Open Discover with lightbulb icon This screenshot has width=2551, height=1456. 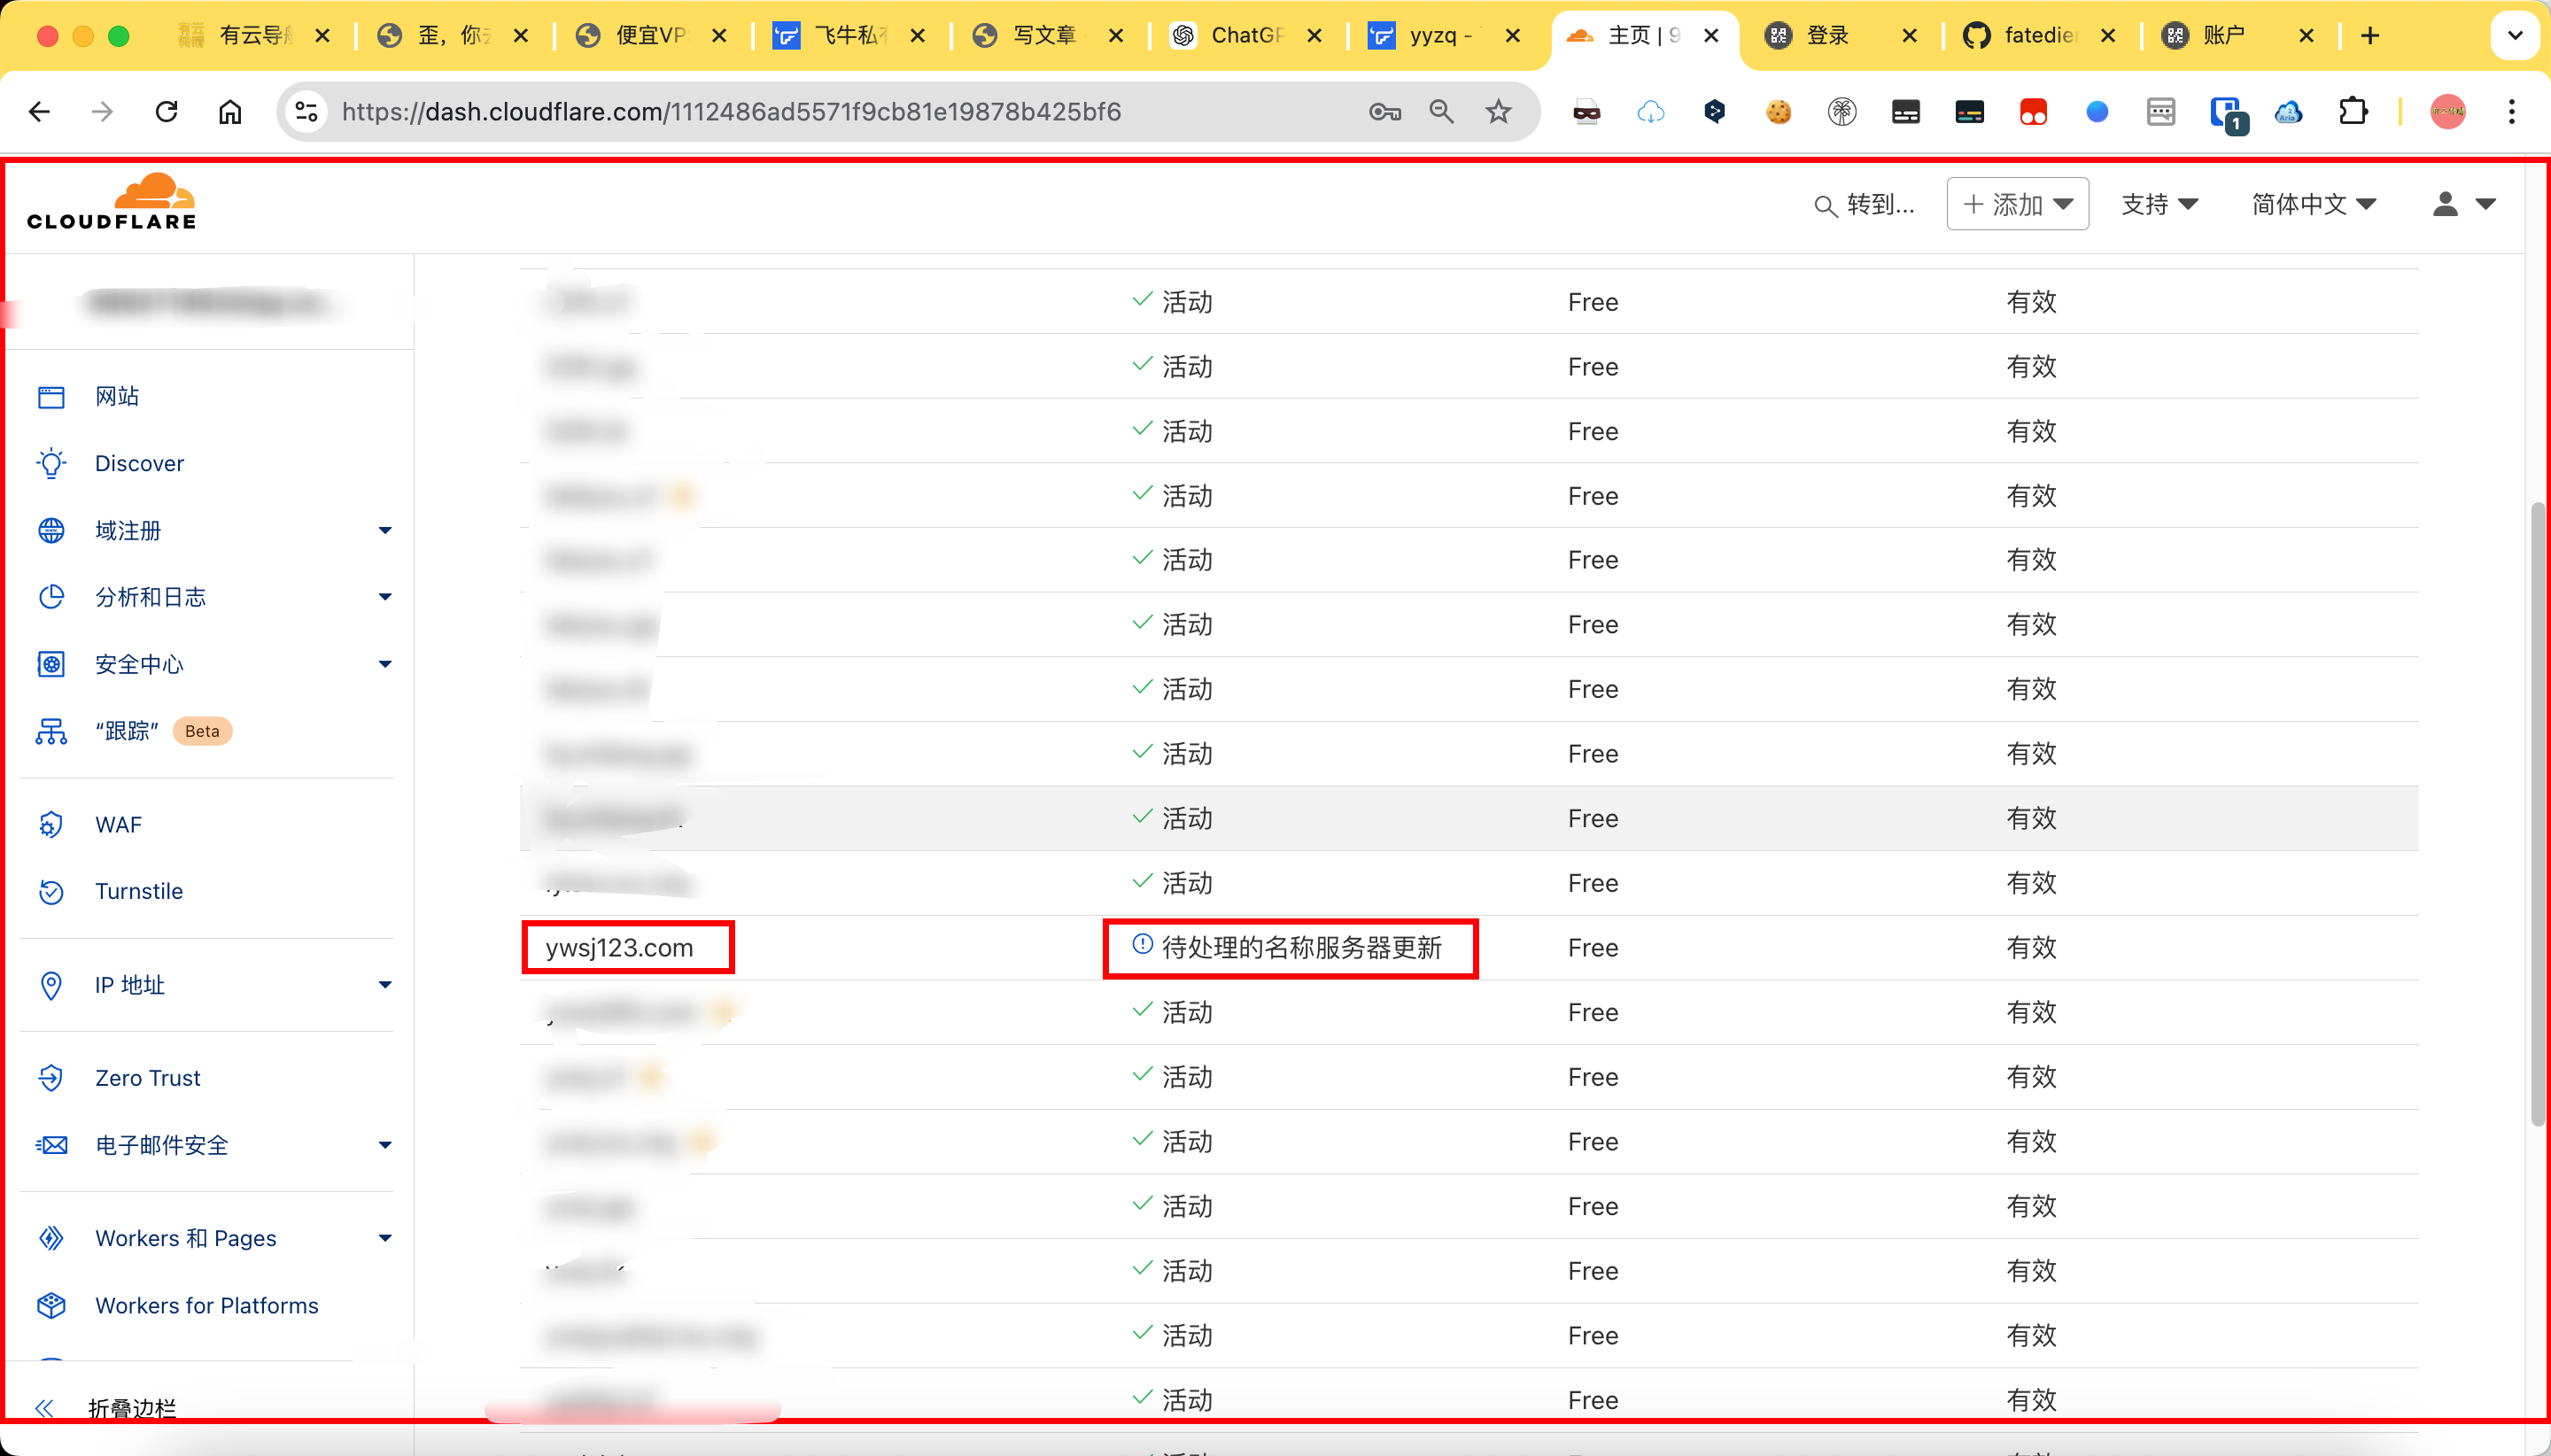pyautogui.click(x=139, y=463)
